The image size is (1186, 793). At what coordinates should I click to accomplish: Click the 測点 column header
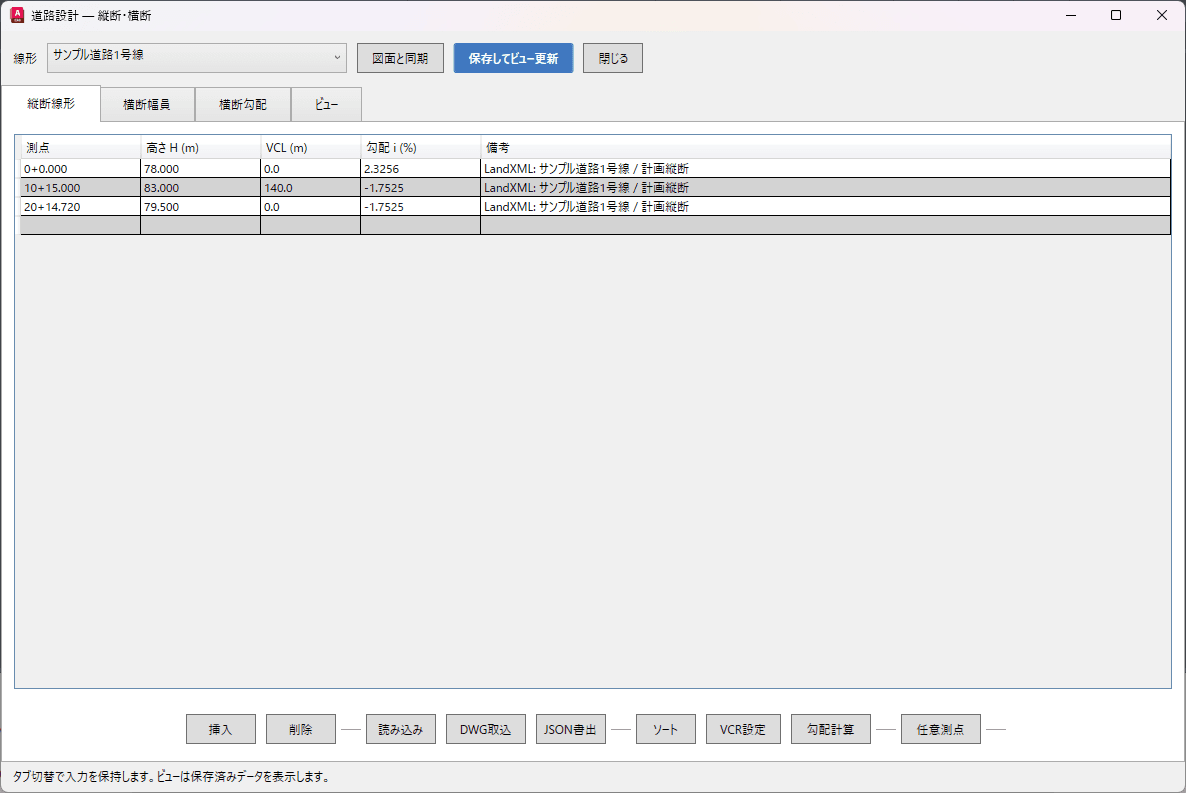point(80,148)
